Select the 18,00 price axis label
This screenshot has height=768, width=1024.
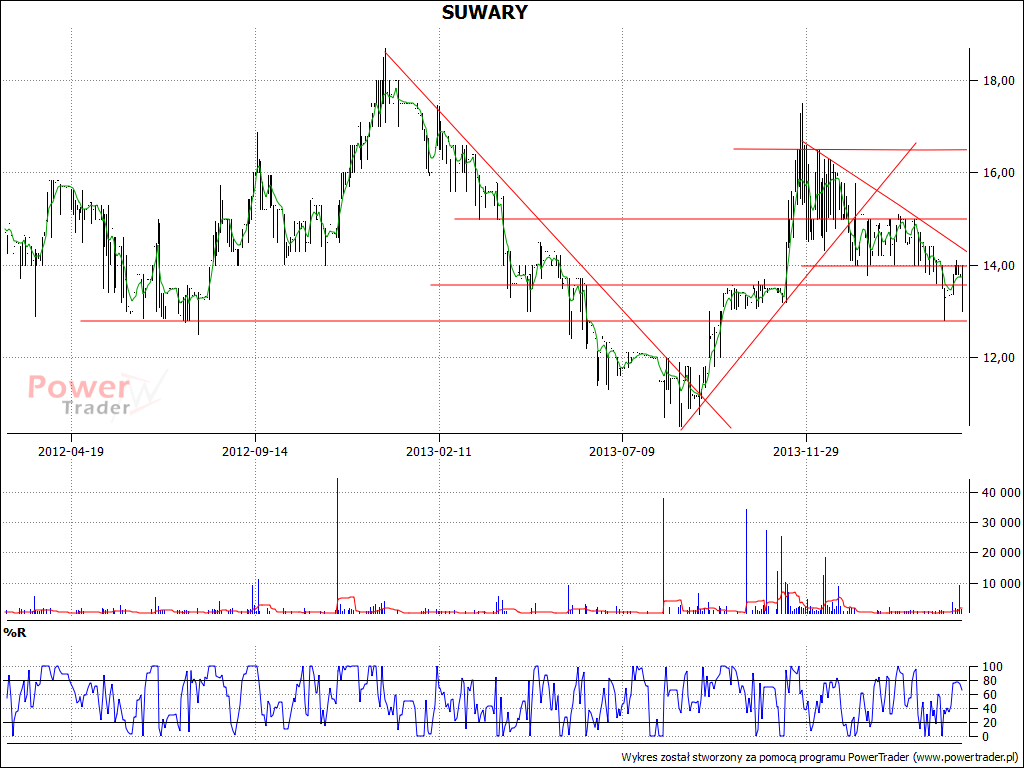pos(999,81)
